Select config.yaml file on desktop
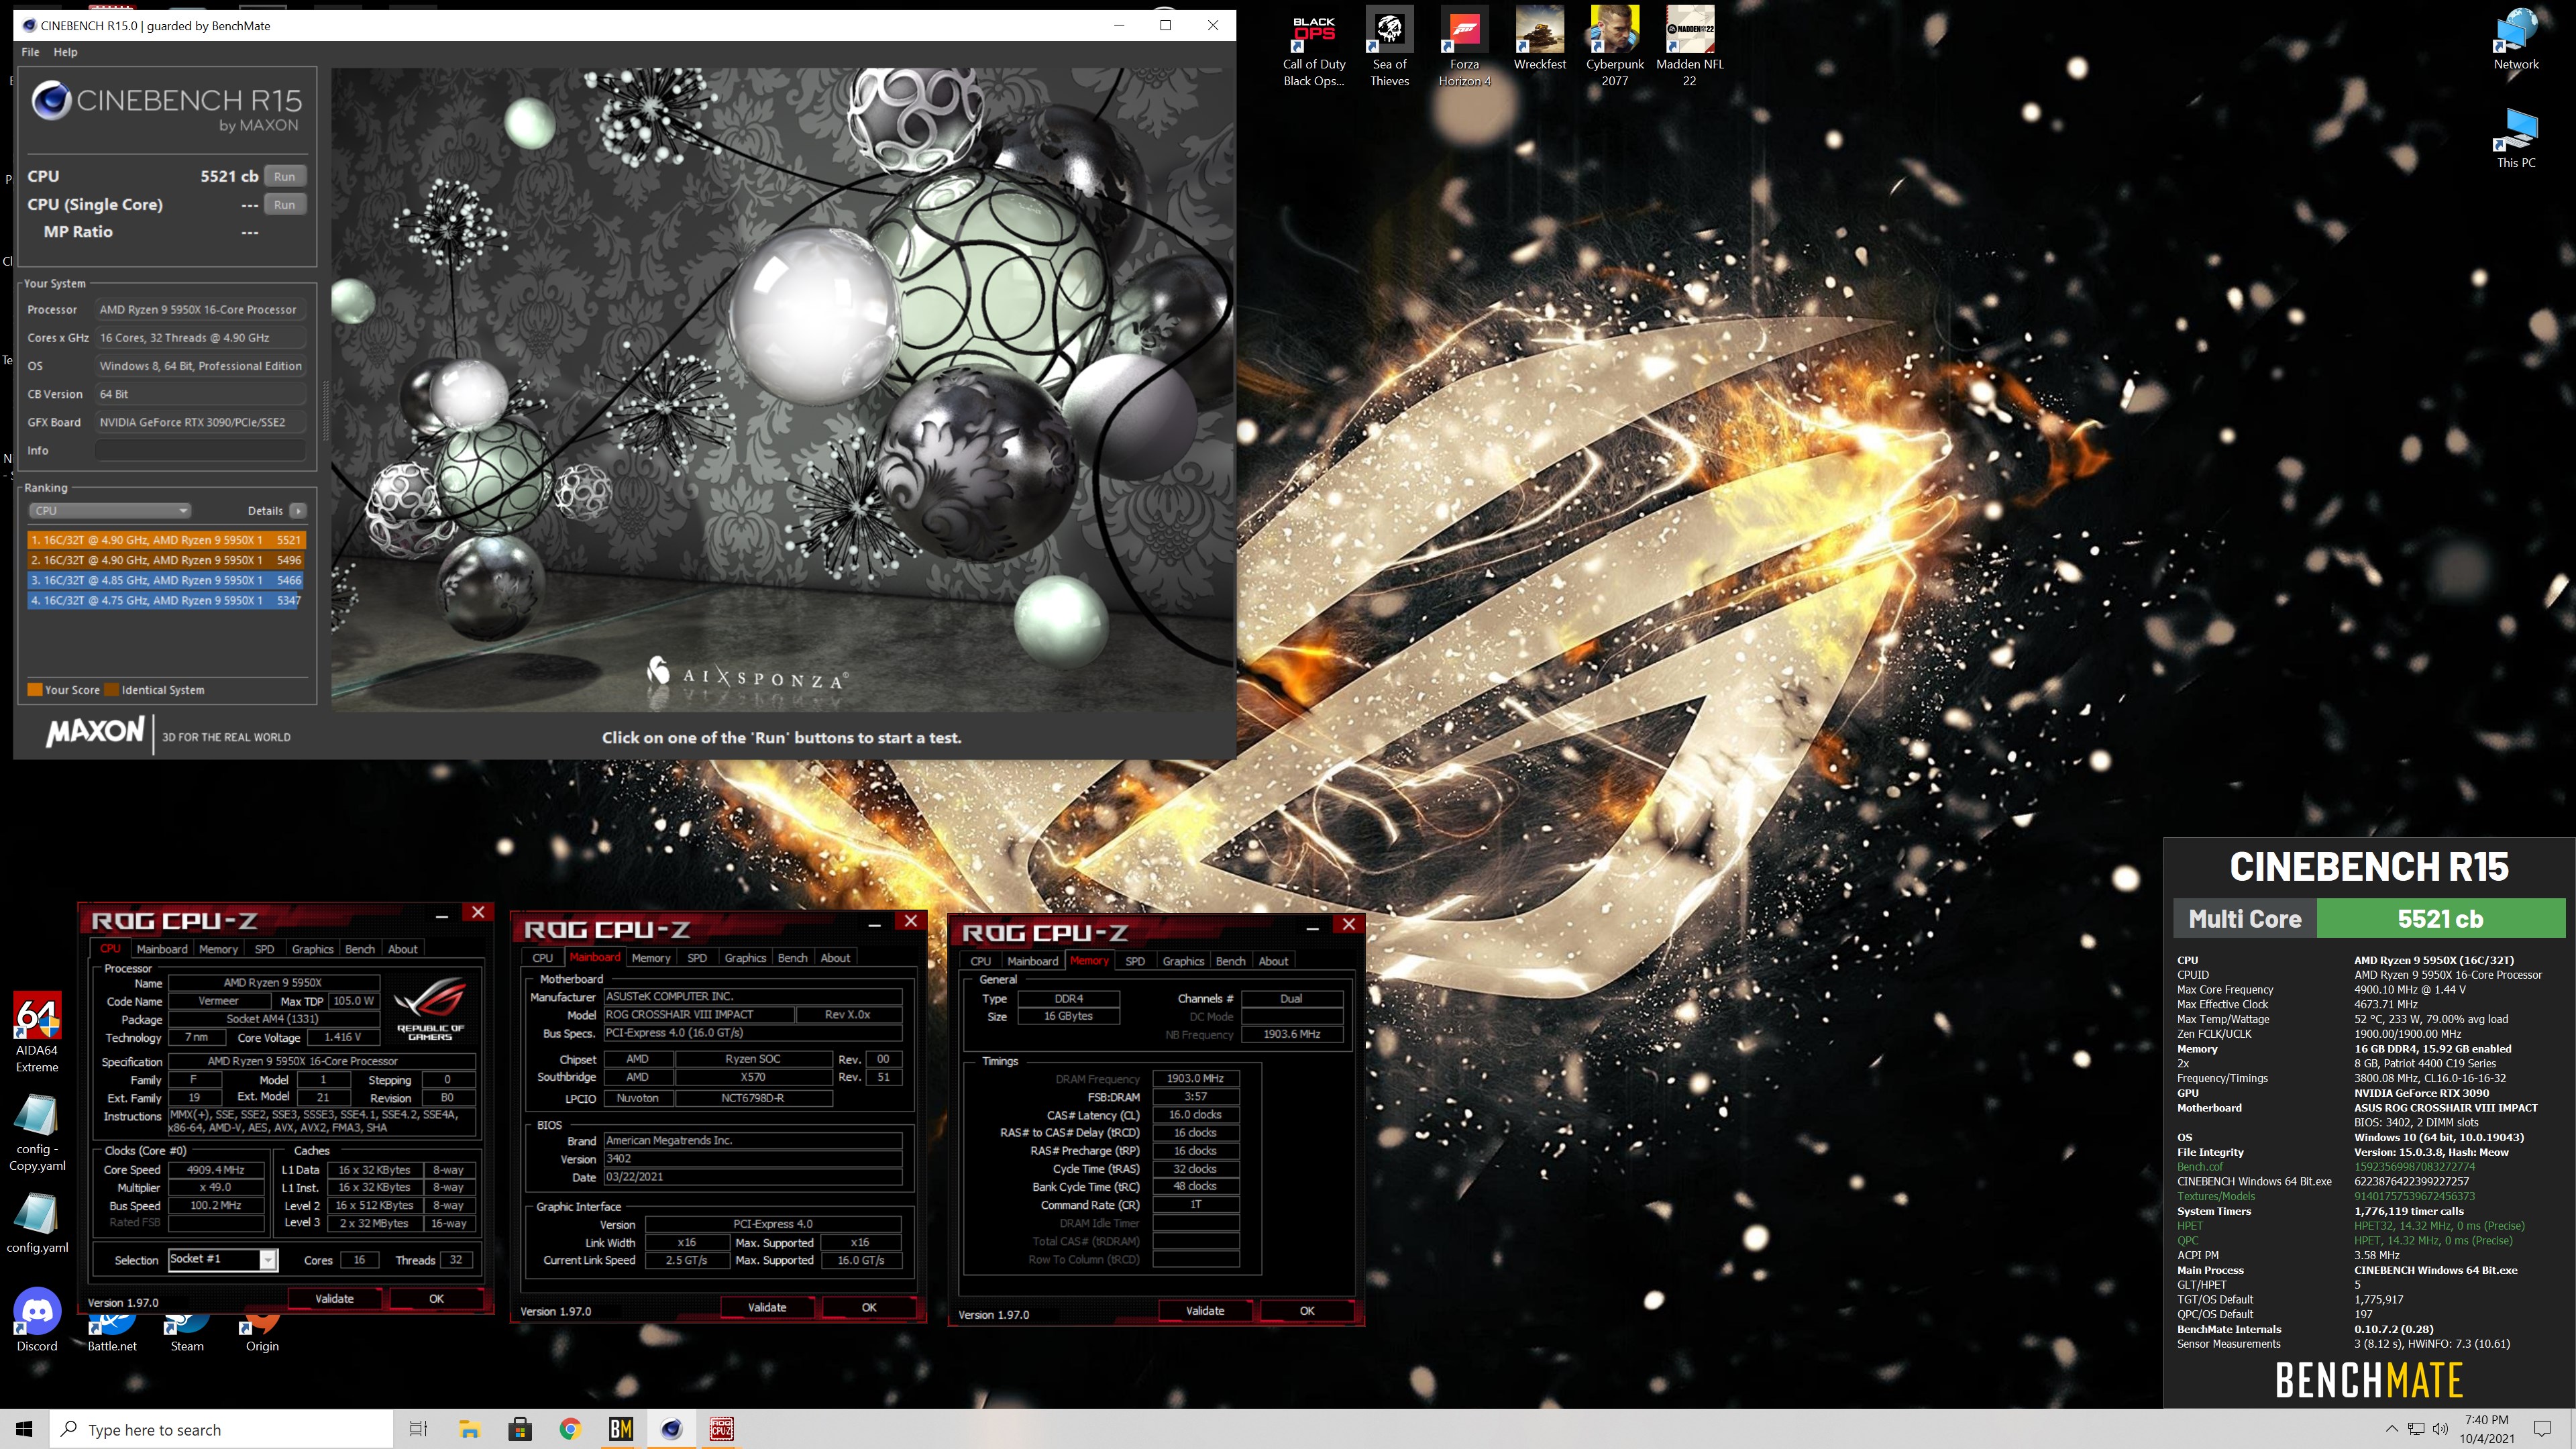 coord(37,1222)
